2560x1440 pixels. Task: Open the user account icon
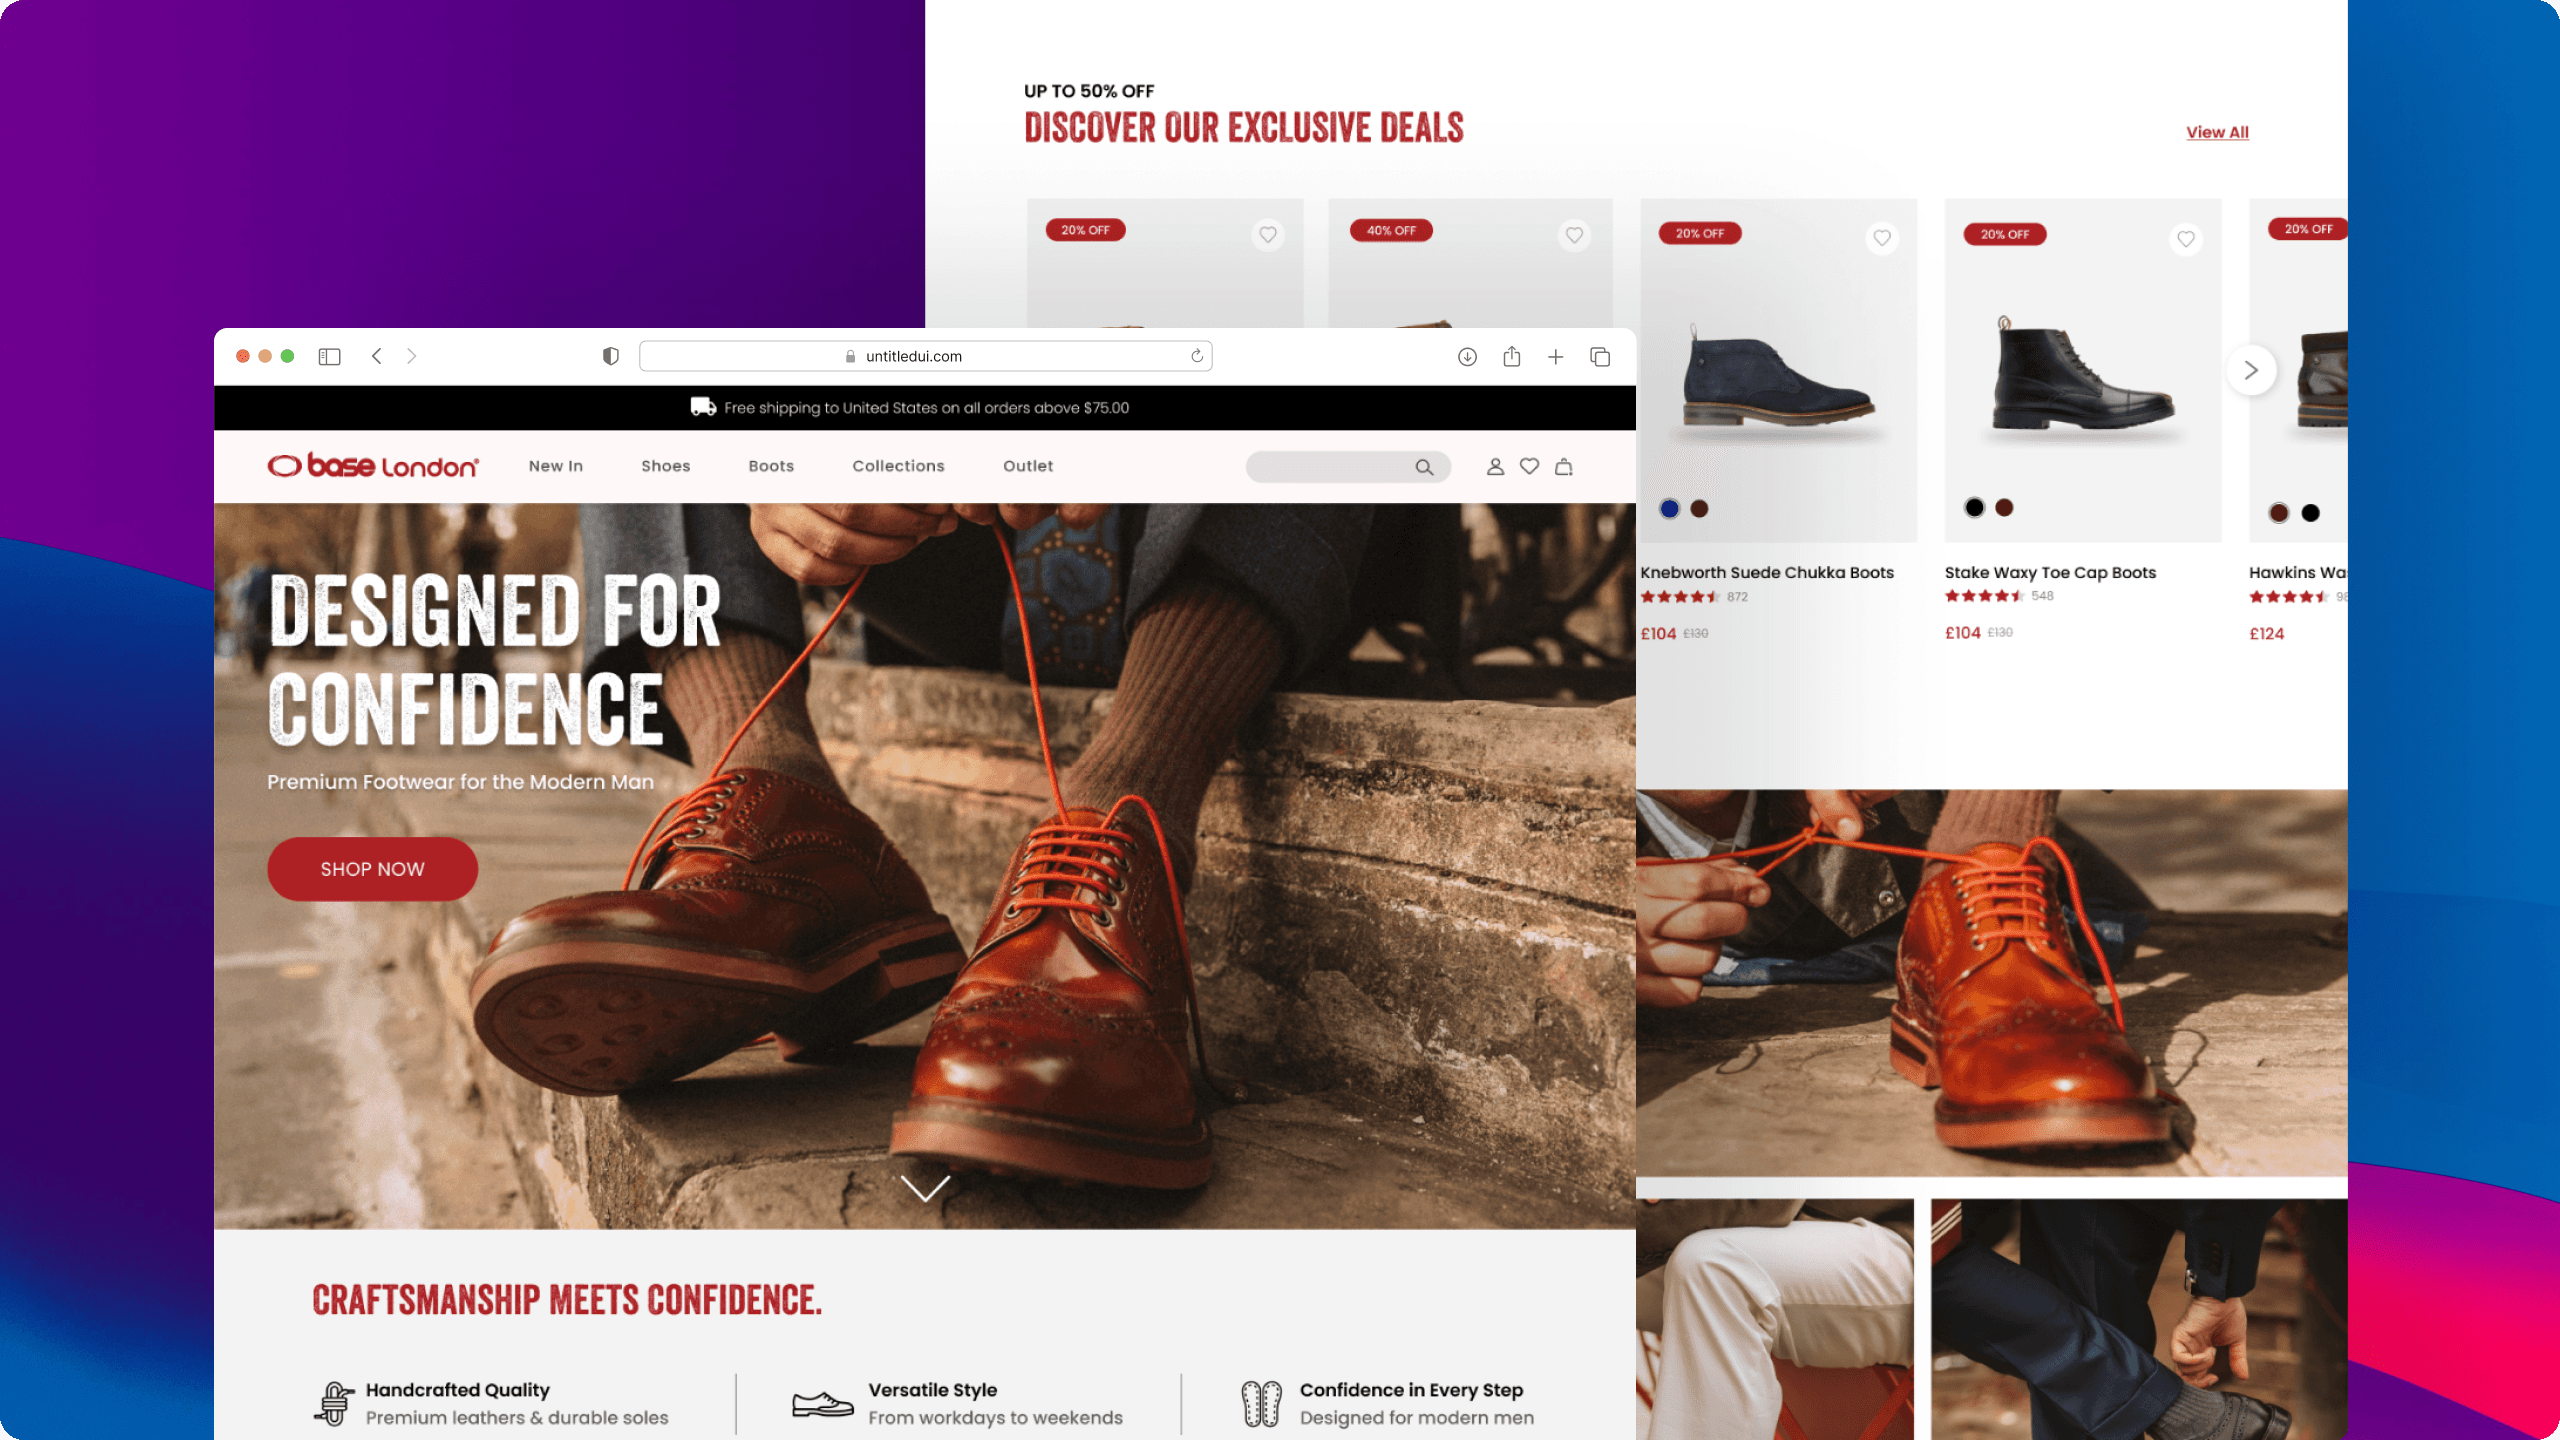pyautogui.click(x=1495, y=467)
